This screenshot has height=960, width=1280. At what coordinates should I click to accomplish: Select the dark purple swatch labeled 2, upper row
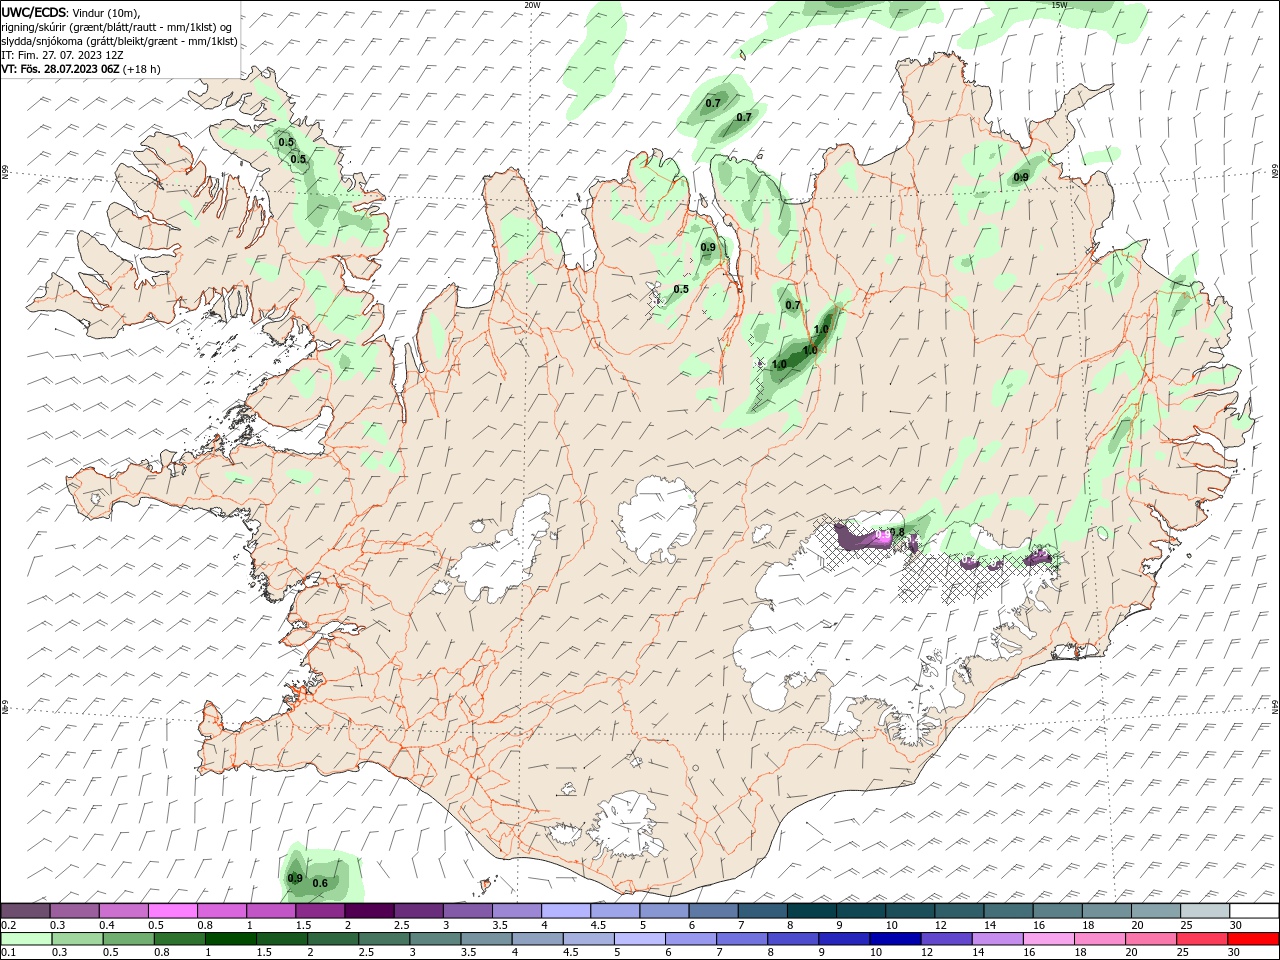tap(369, 911)
